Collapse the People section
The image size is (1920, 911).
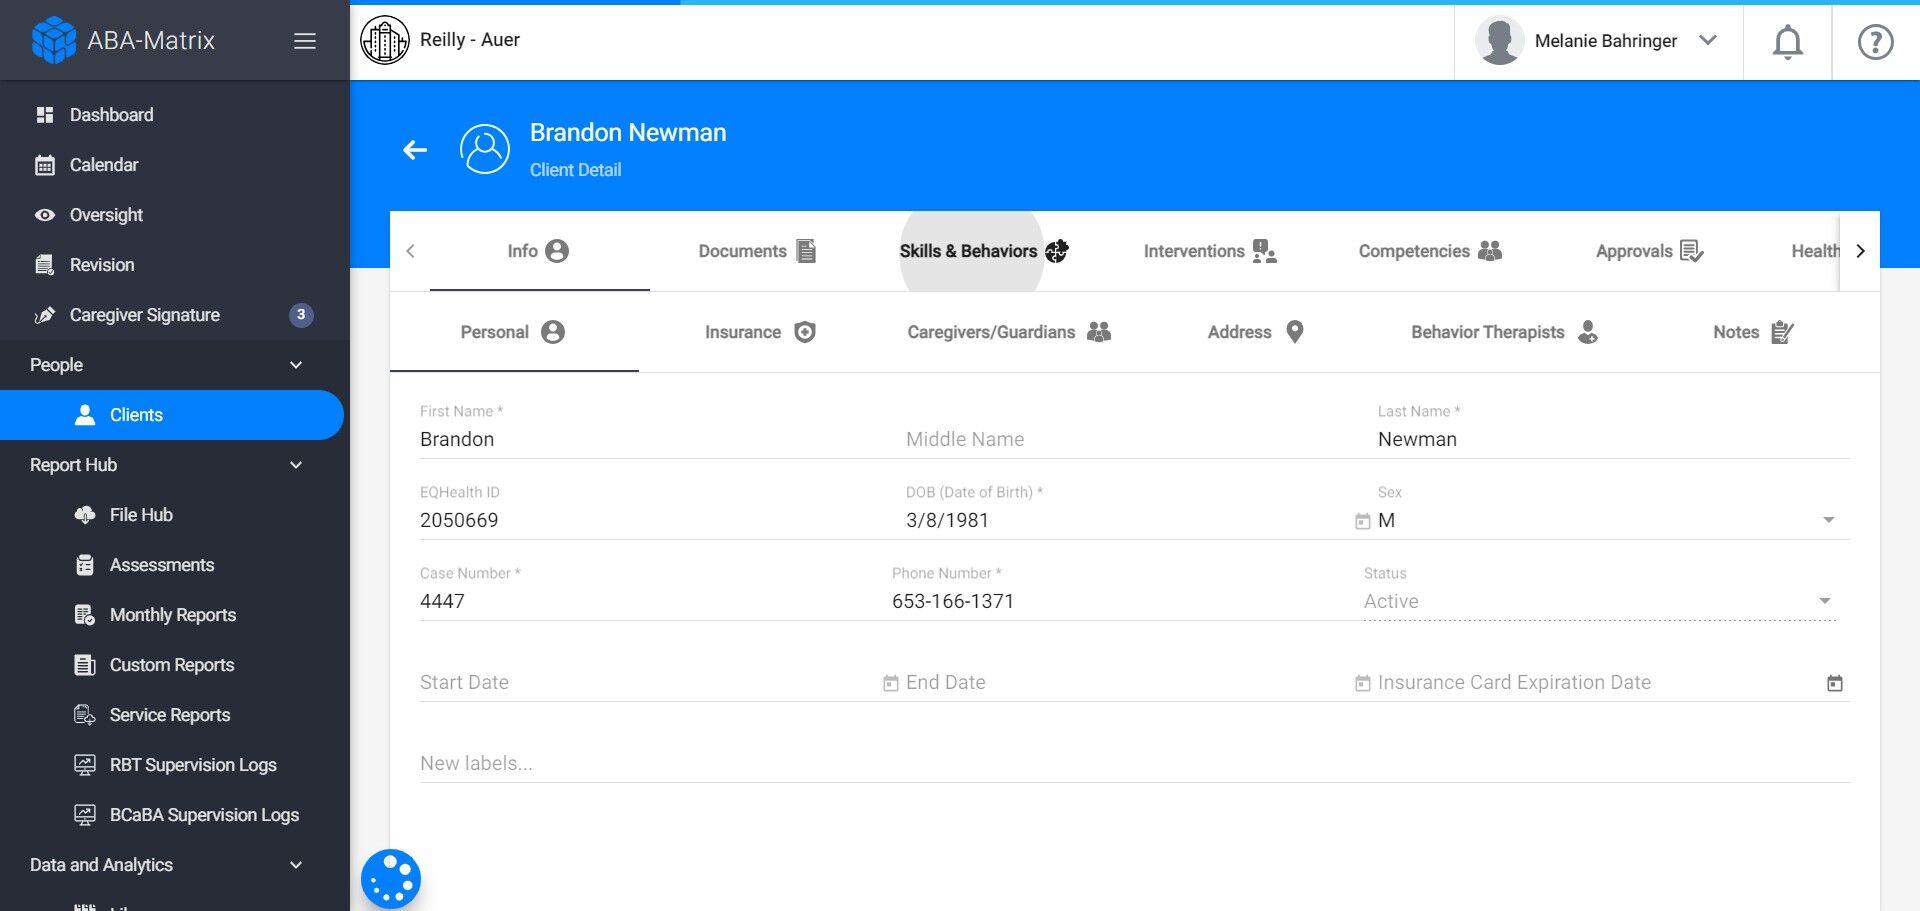tap(296, 365)
